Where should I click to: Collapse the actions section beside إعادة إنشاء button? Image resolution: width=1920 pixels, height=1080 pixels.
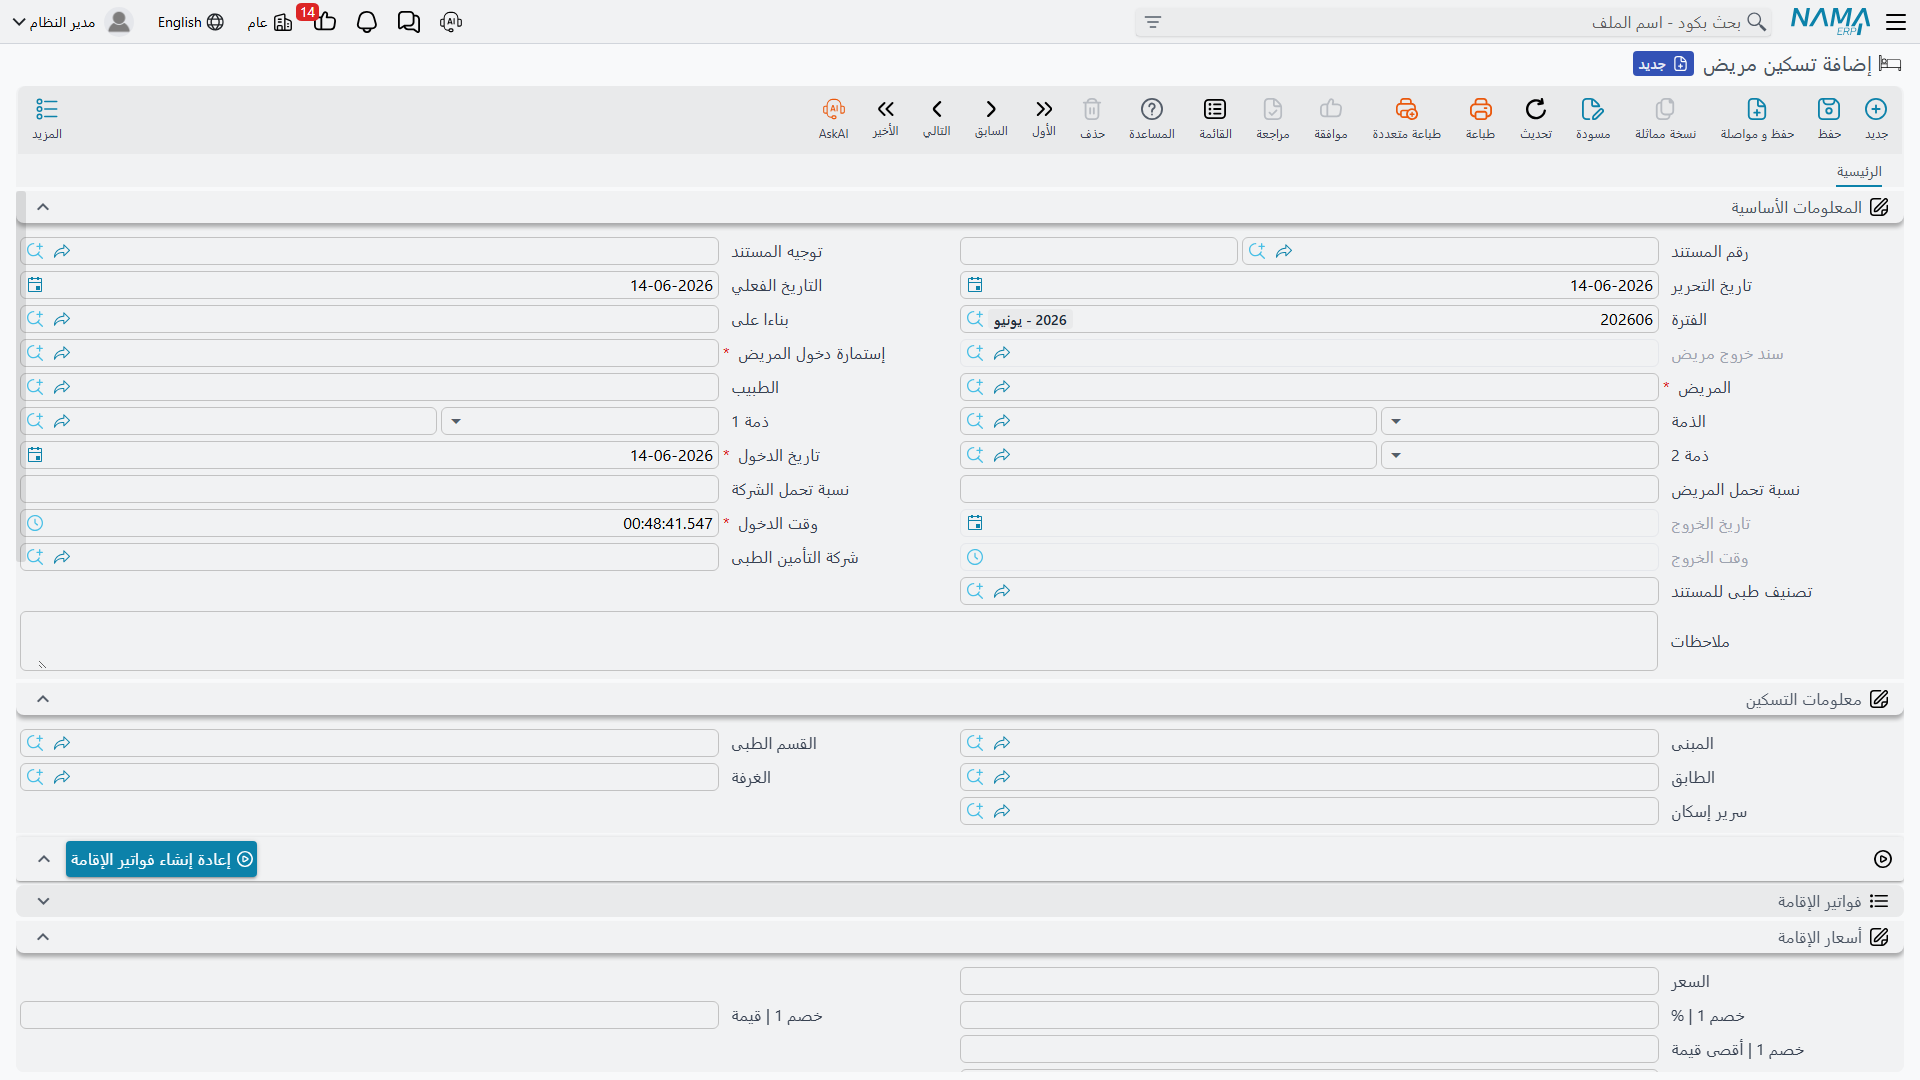43,859
